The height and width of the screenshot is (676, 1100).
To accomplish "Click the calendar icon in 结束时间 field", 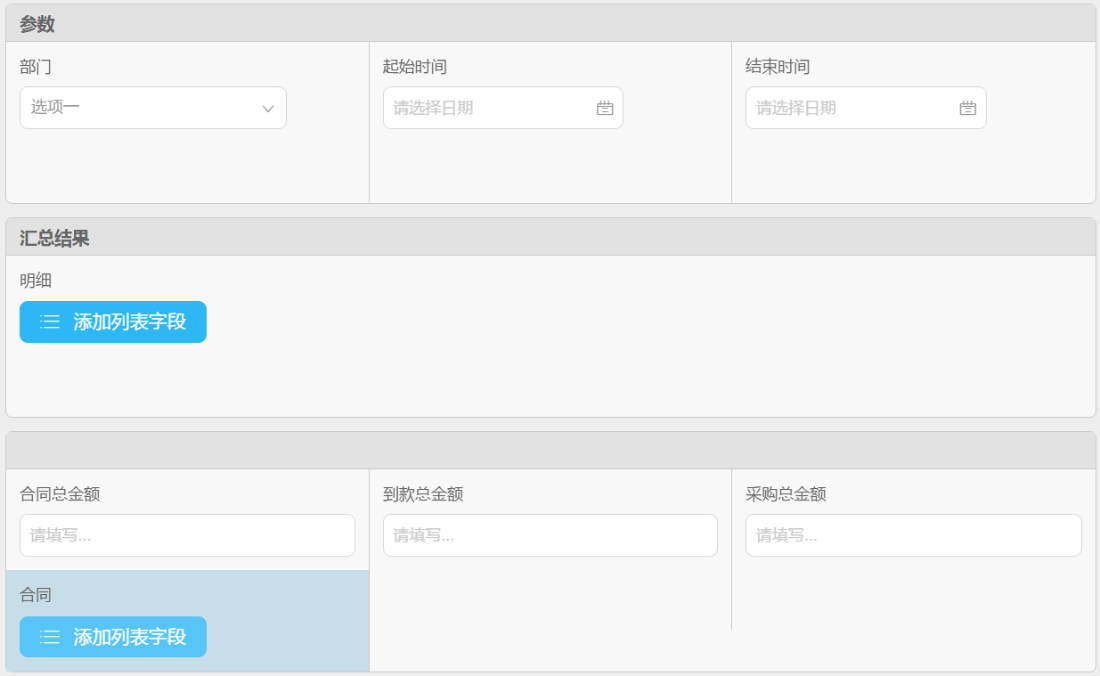I will pyautogui.click(x=967, y=108).
